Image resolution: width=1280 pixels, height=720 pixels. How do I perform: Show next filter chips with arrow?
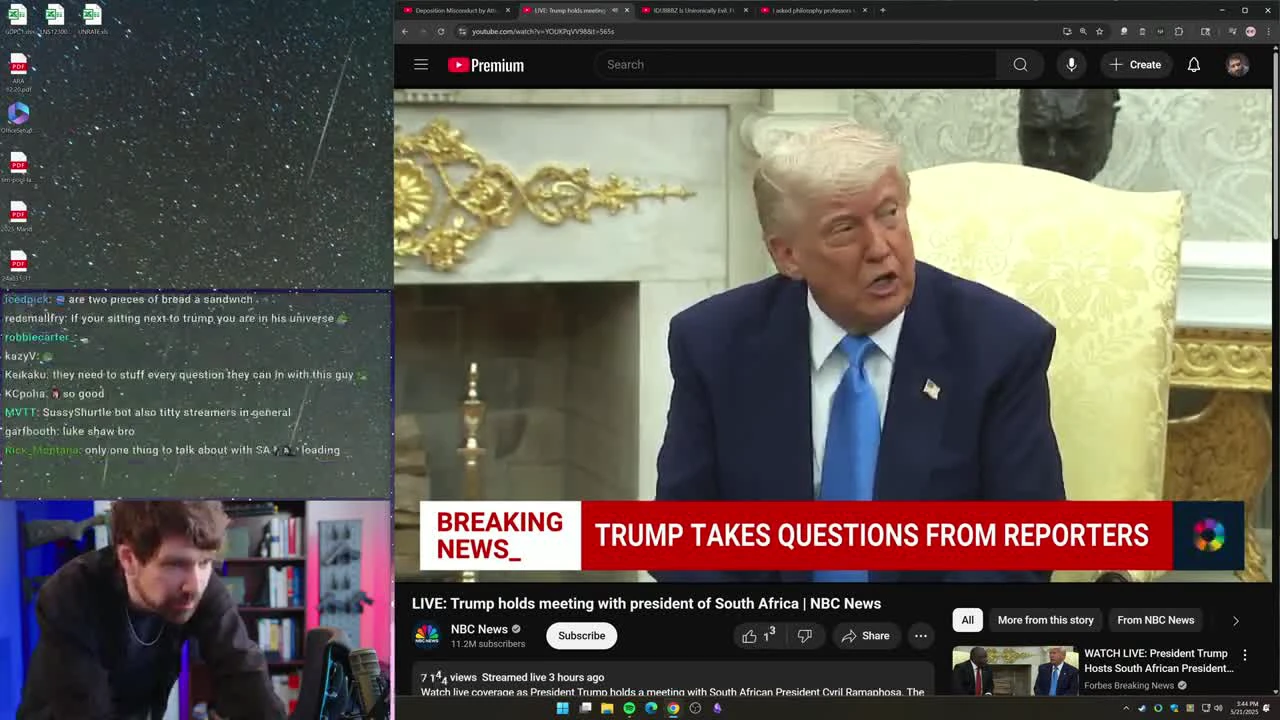point(1235,620)
